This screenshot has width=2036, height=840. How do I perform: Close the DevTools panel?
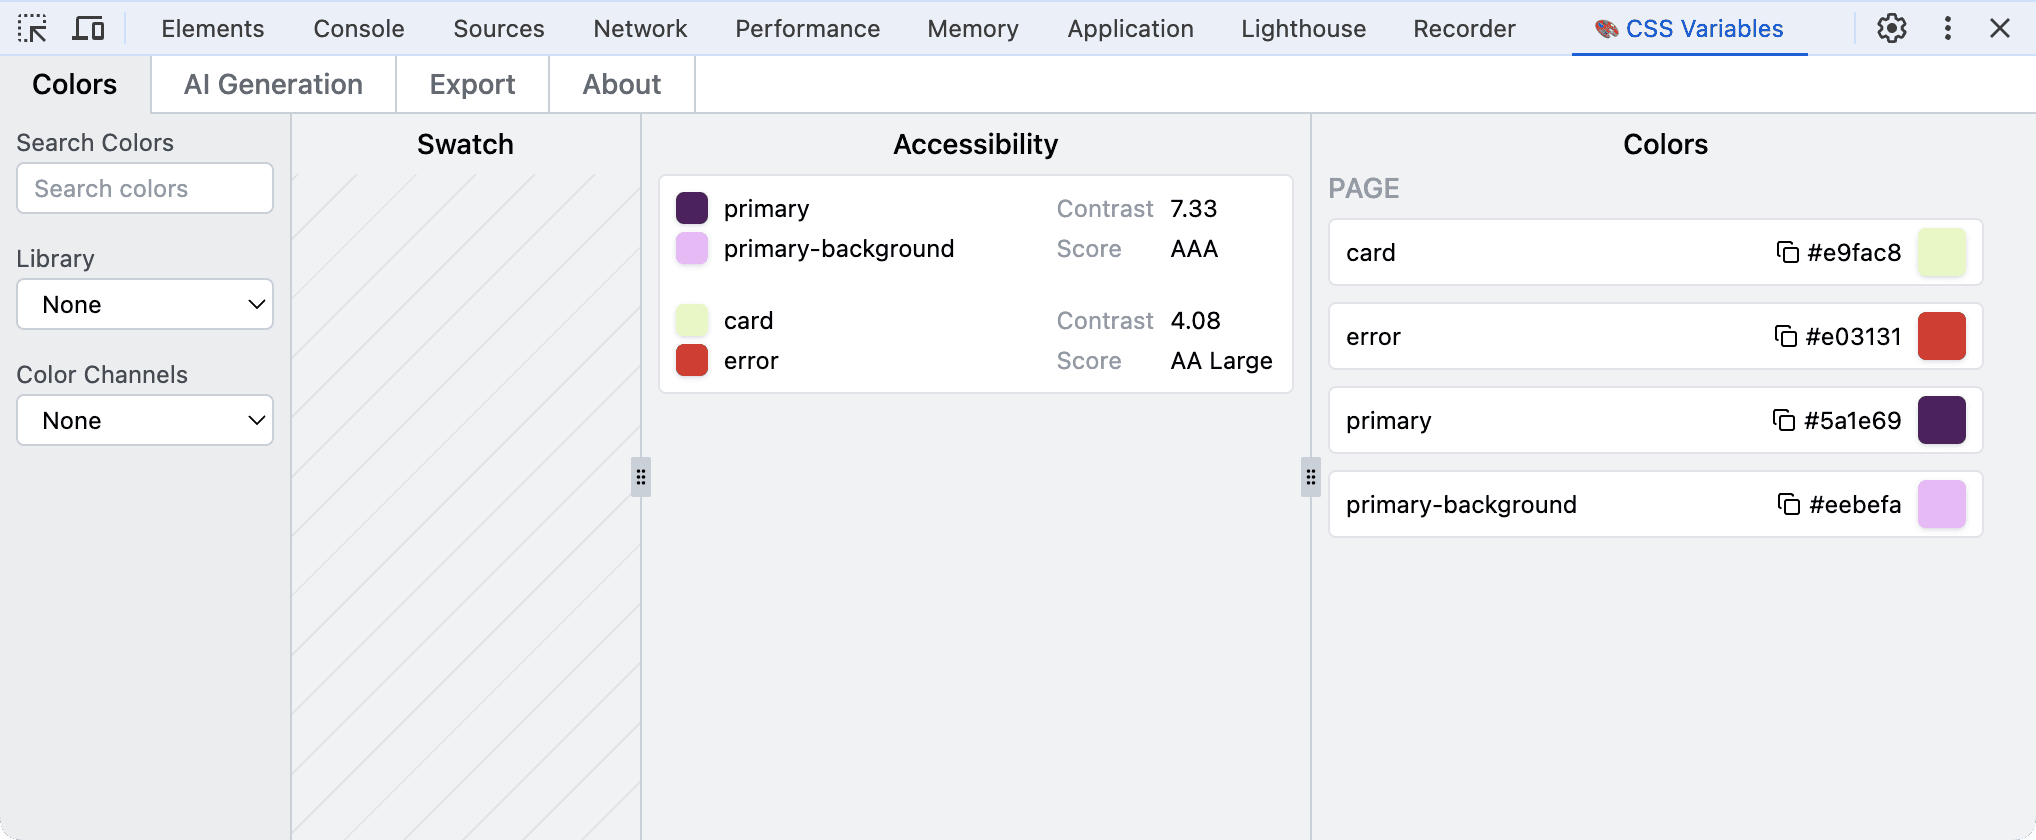[1999, 28]
